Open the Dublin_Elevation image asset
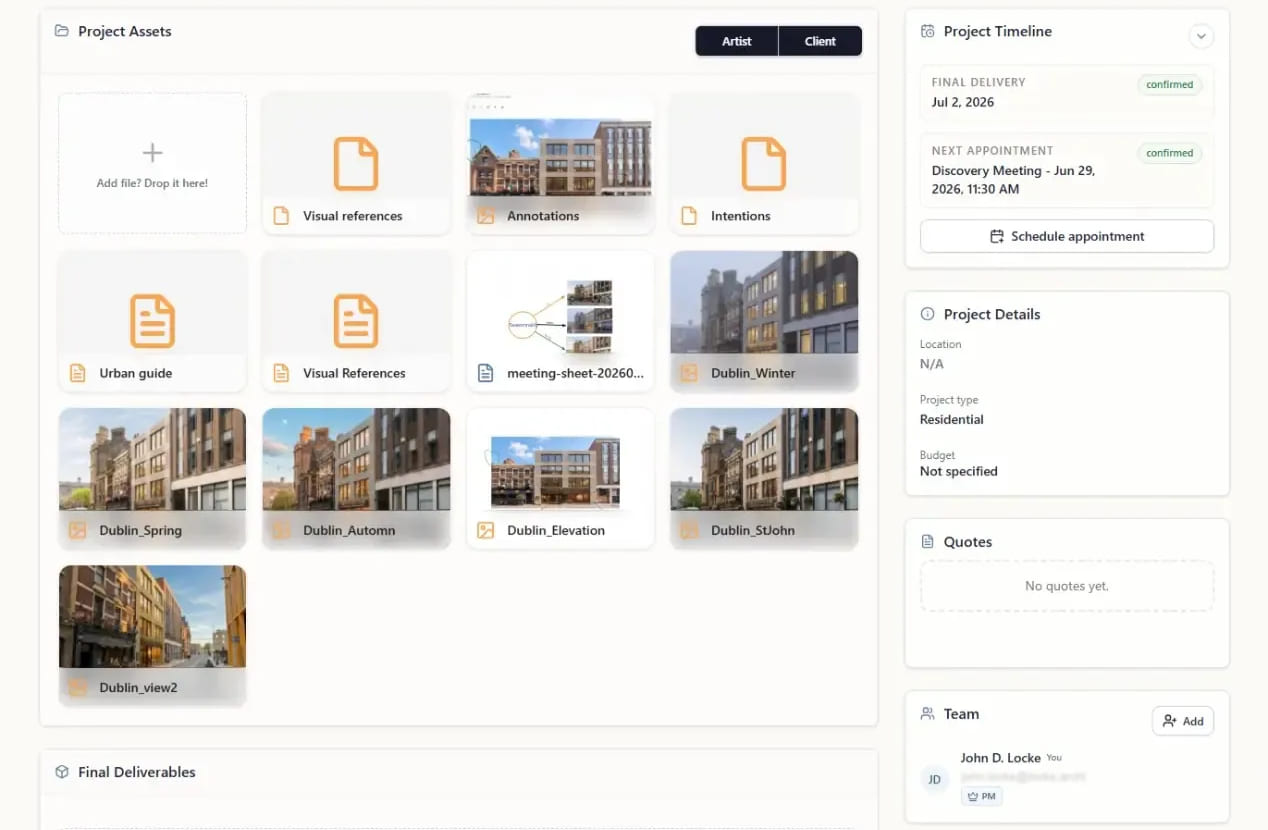The image size is (1268, 830). tap(560, 478)
